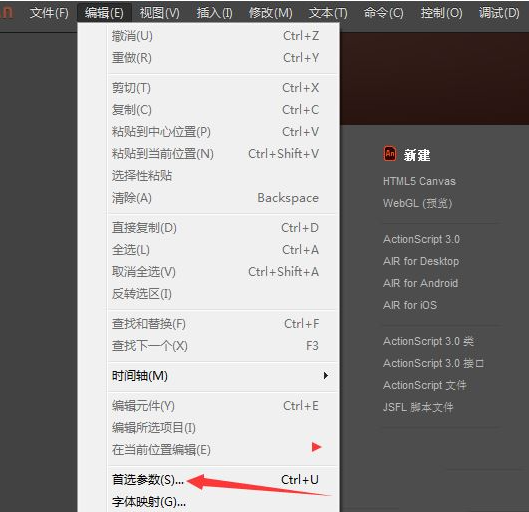The image size is (529, 512).
Task: Create new AIR for Android document
Action: (x=420, y=283)
